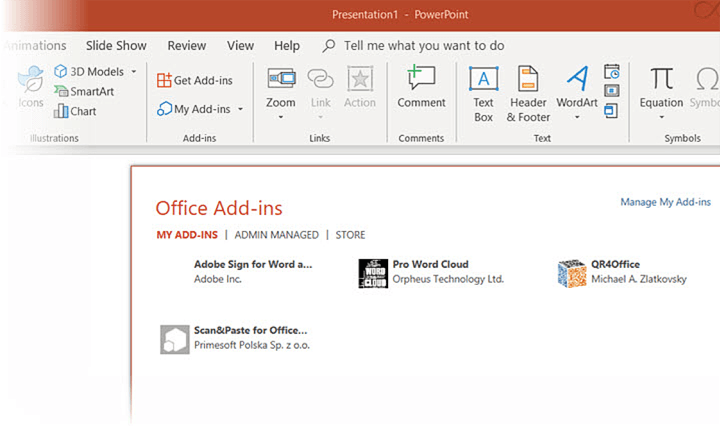This screenshot has height=427, width=720.
Task: Switch to ADMIN MANAGED add-ins tab
Action: [x=276, y=235]
